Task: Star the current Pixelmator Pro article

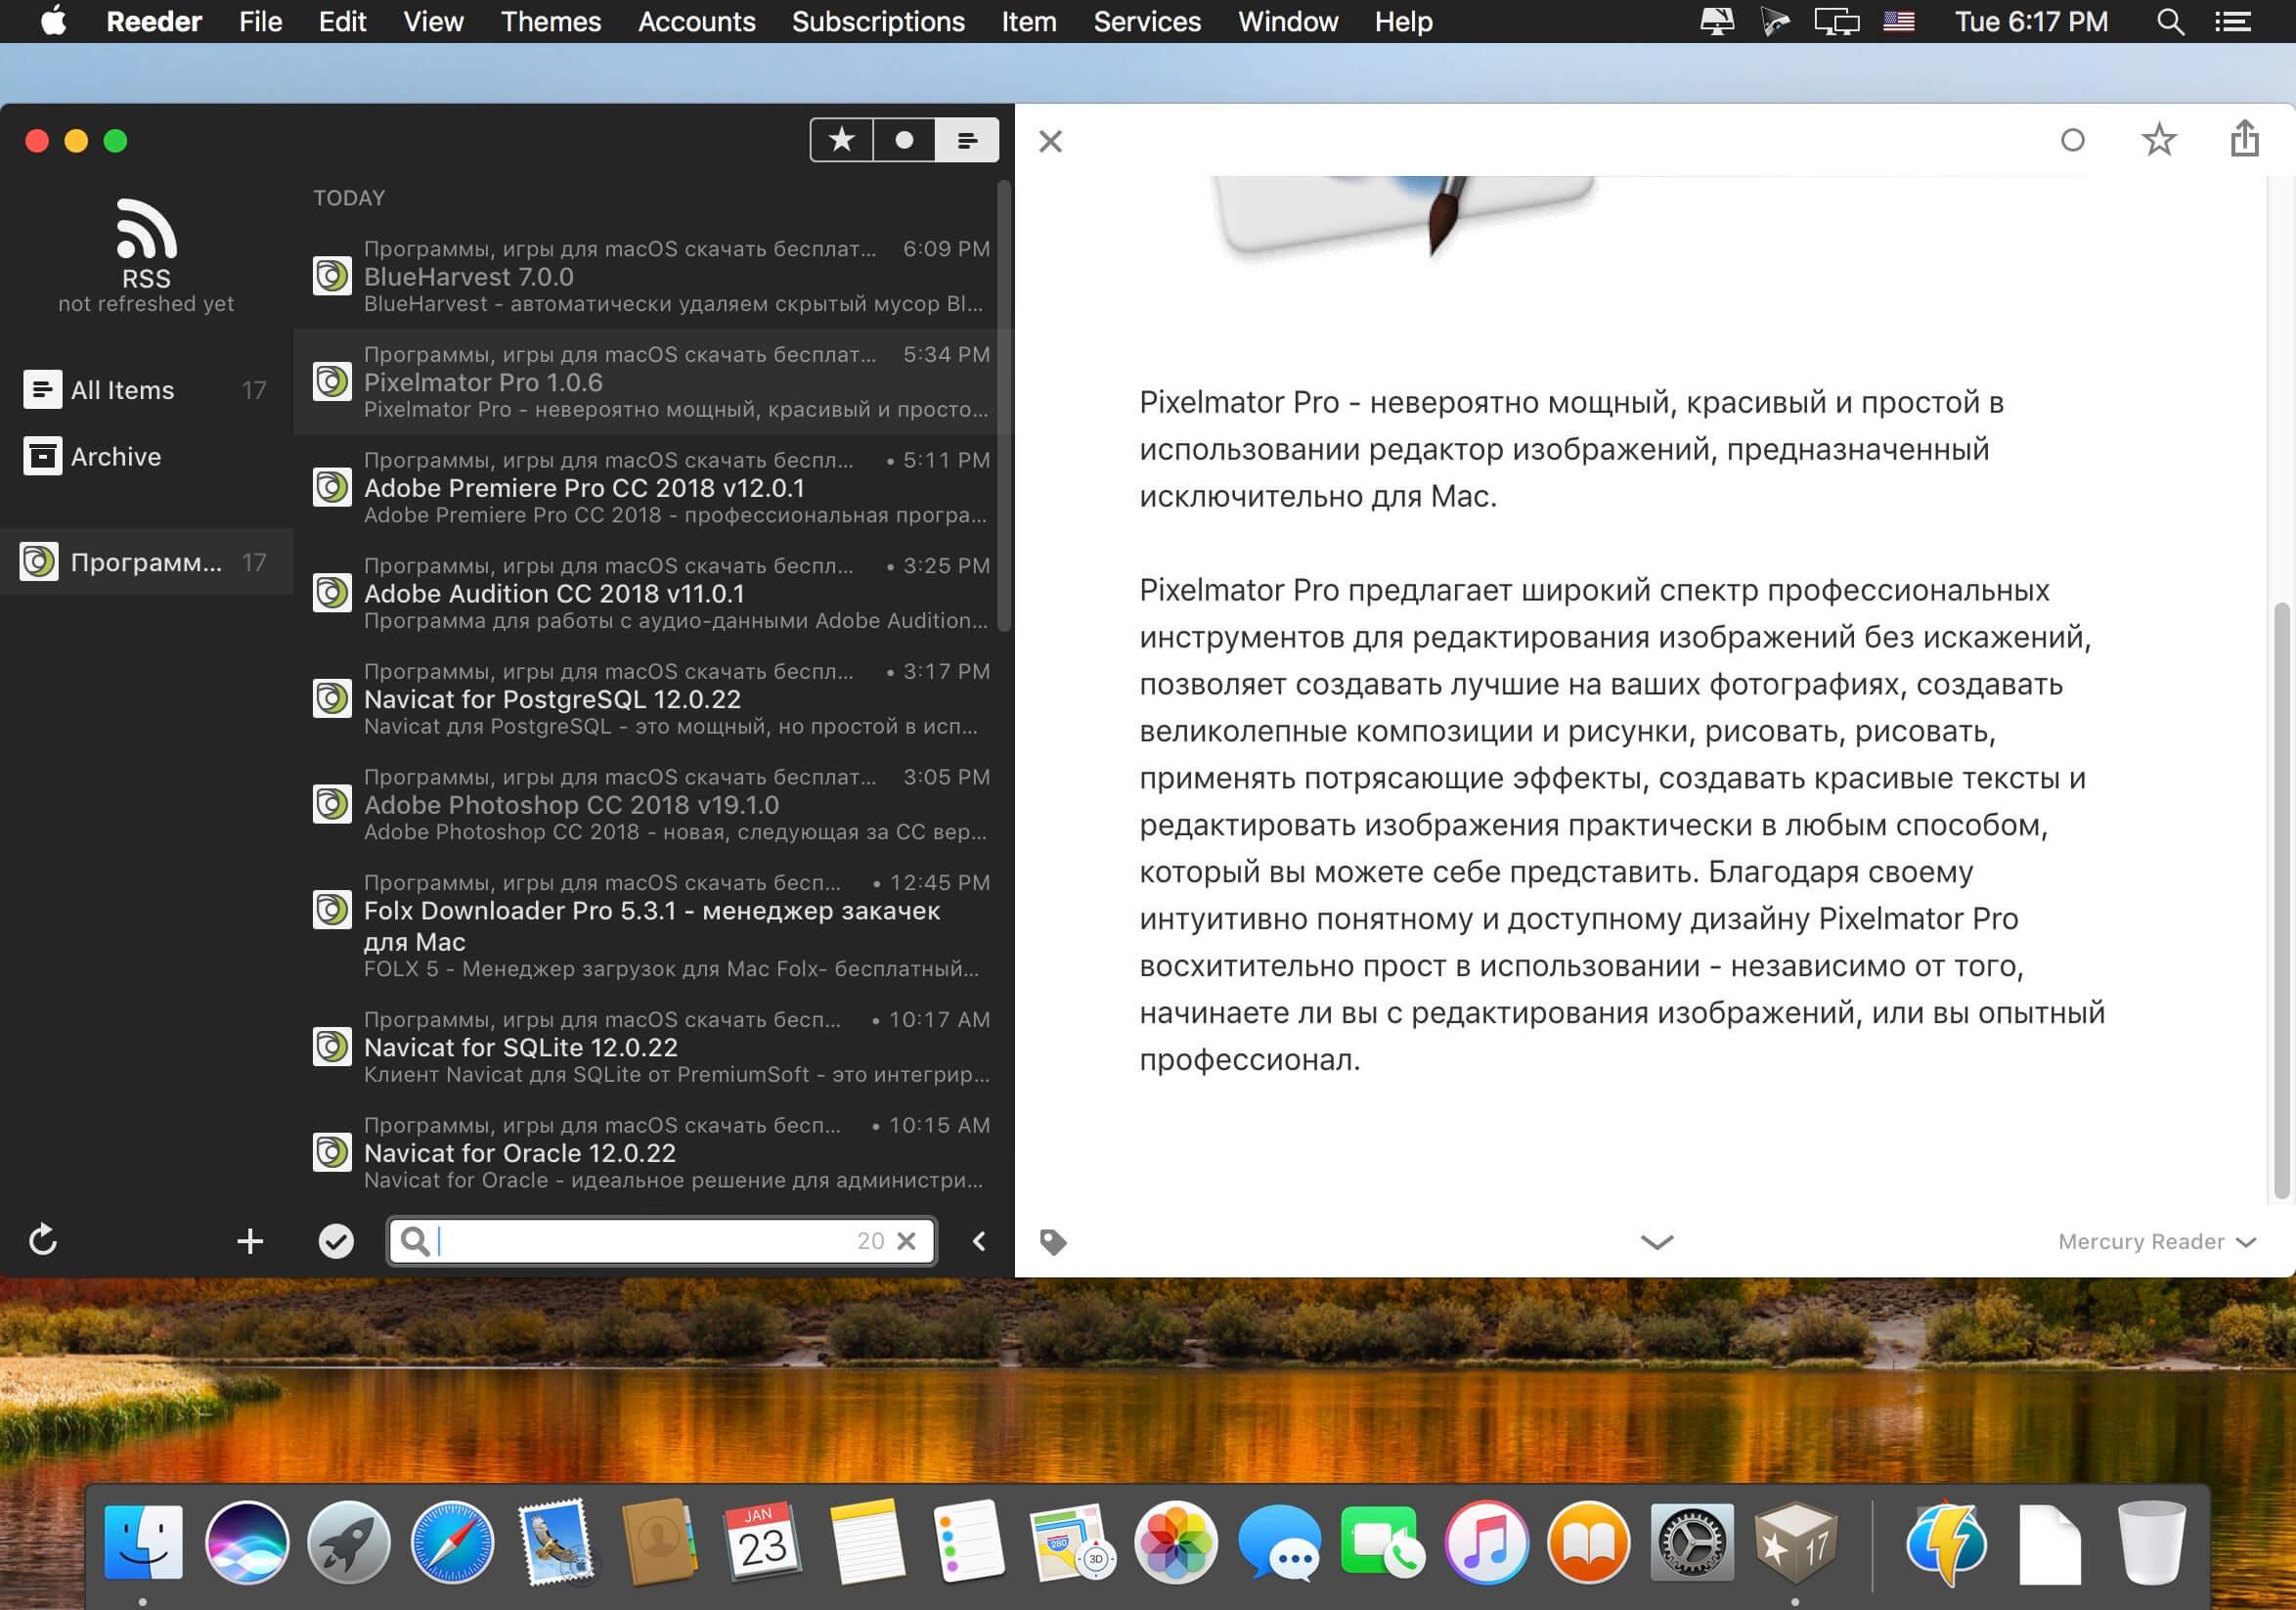Action: pyautogui.click(x=2159, y=140)
